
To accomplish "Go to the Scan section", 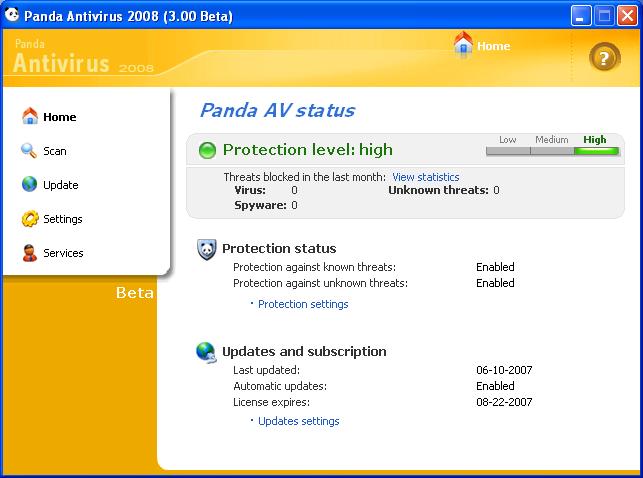I will [55, 151].
